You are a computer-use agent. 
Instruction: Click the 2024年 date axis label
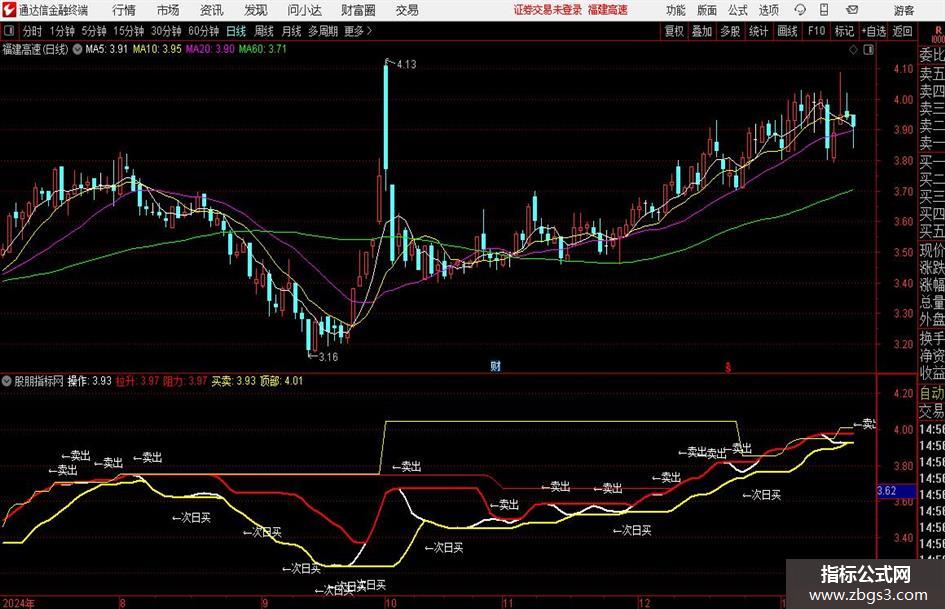click(x=18, y=603)
